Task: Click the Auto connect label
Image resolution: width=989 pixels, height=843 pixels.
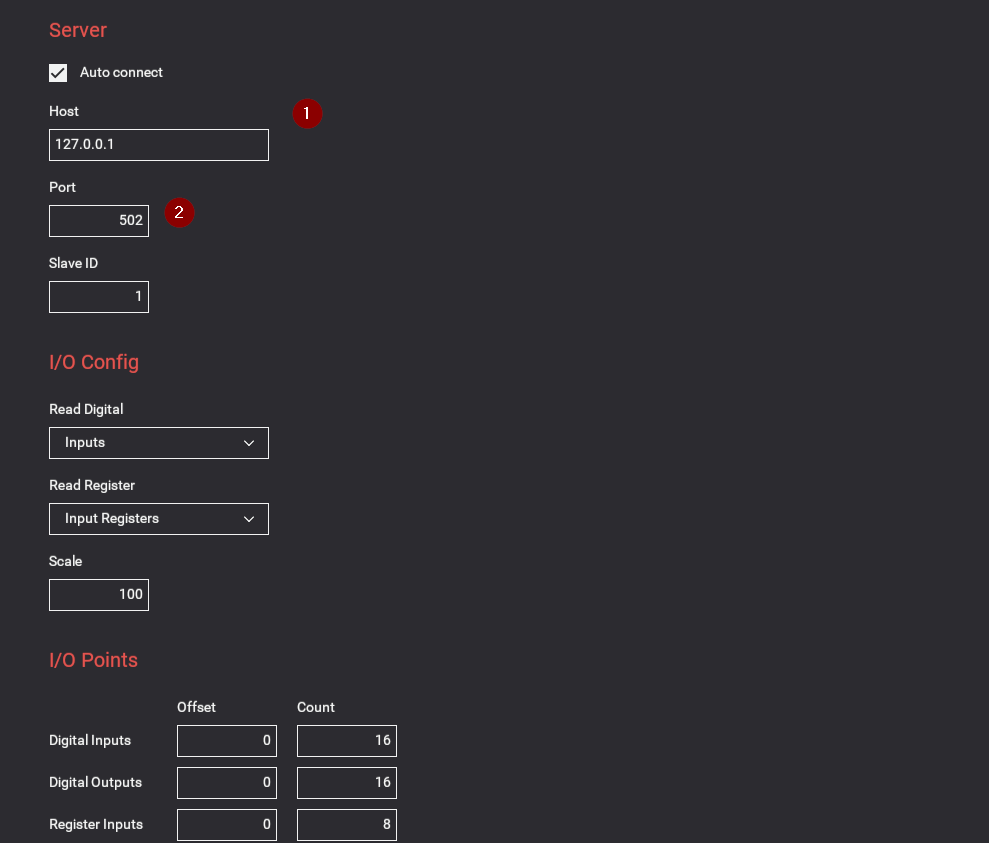Action: [121, 73]
